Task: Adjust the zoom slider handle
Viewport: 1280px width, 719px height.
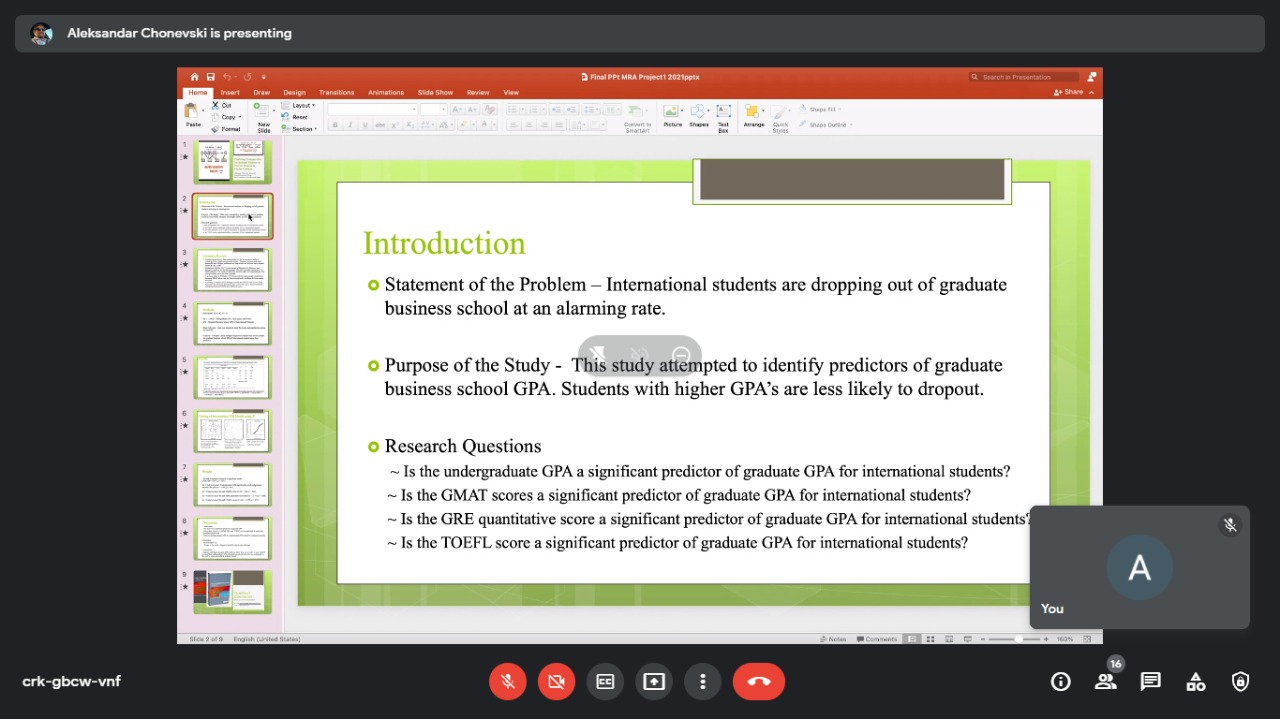Action: click(1018, 639)
